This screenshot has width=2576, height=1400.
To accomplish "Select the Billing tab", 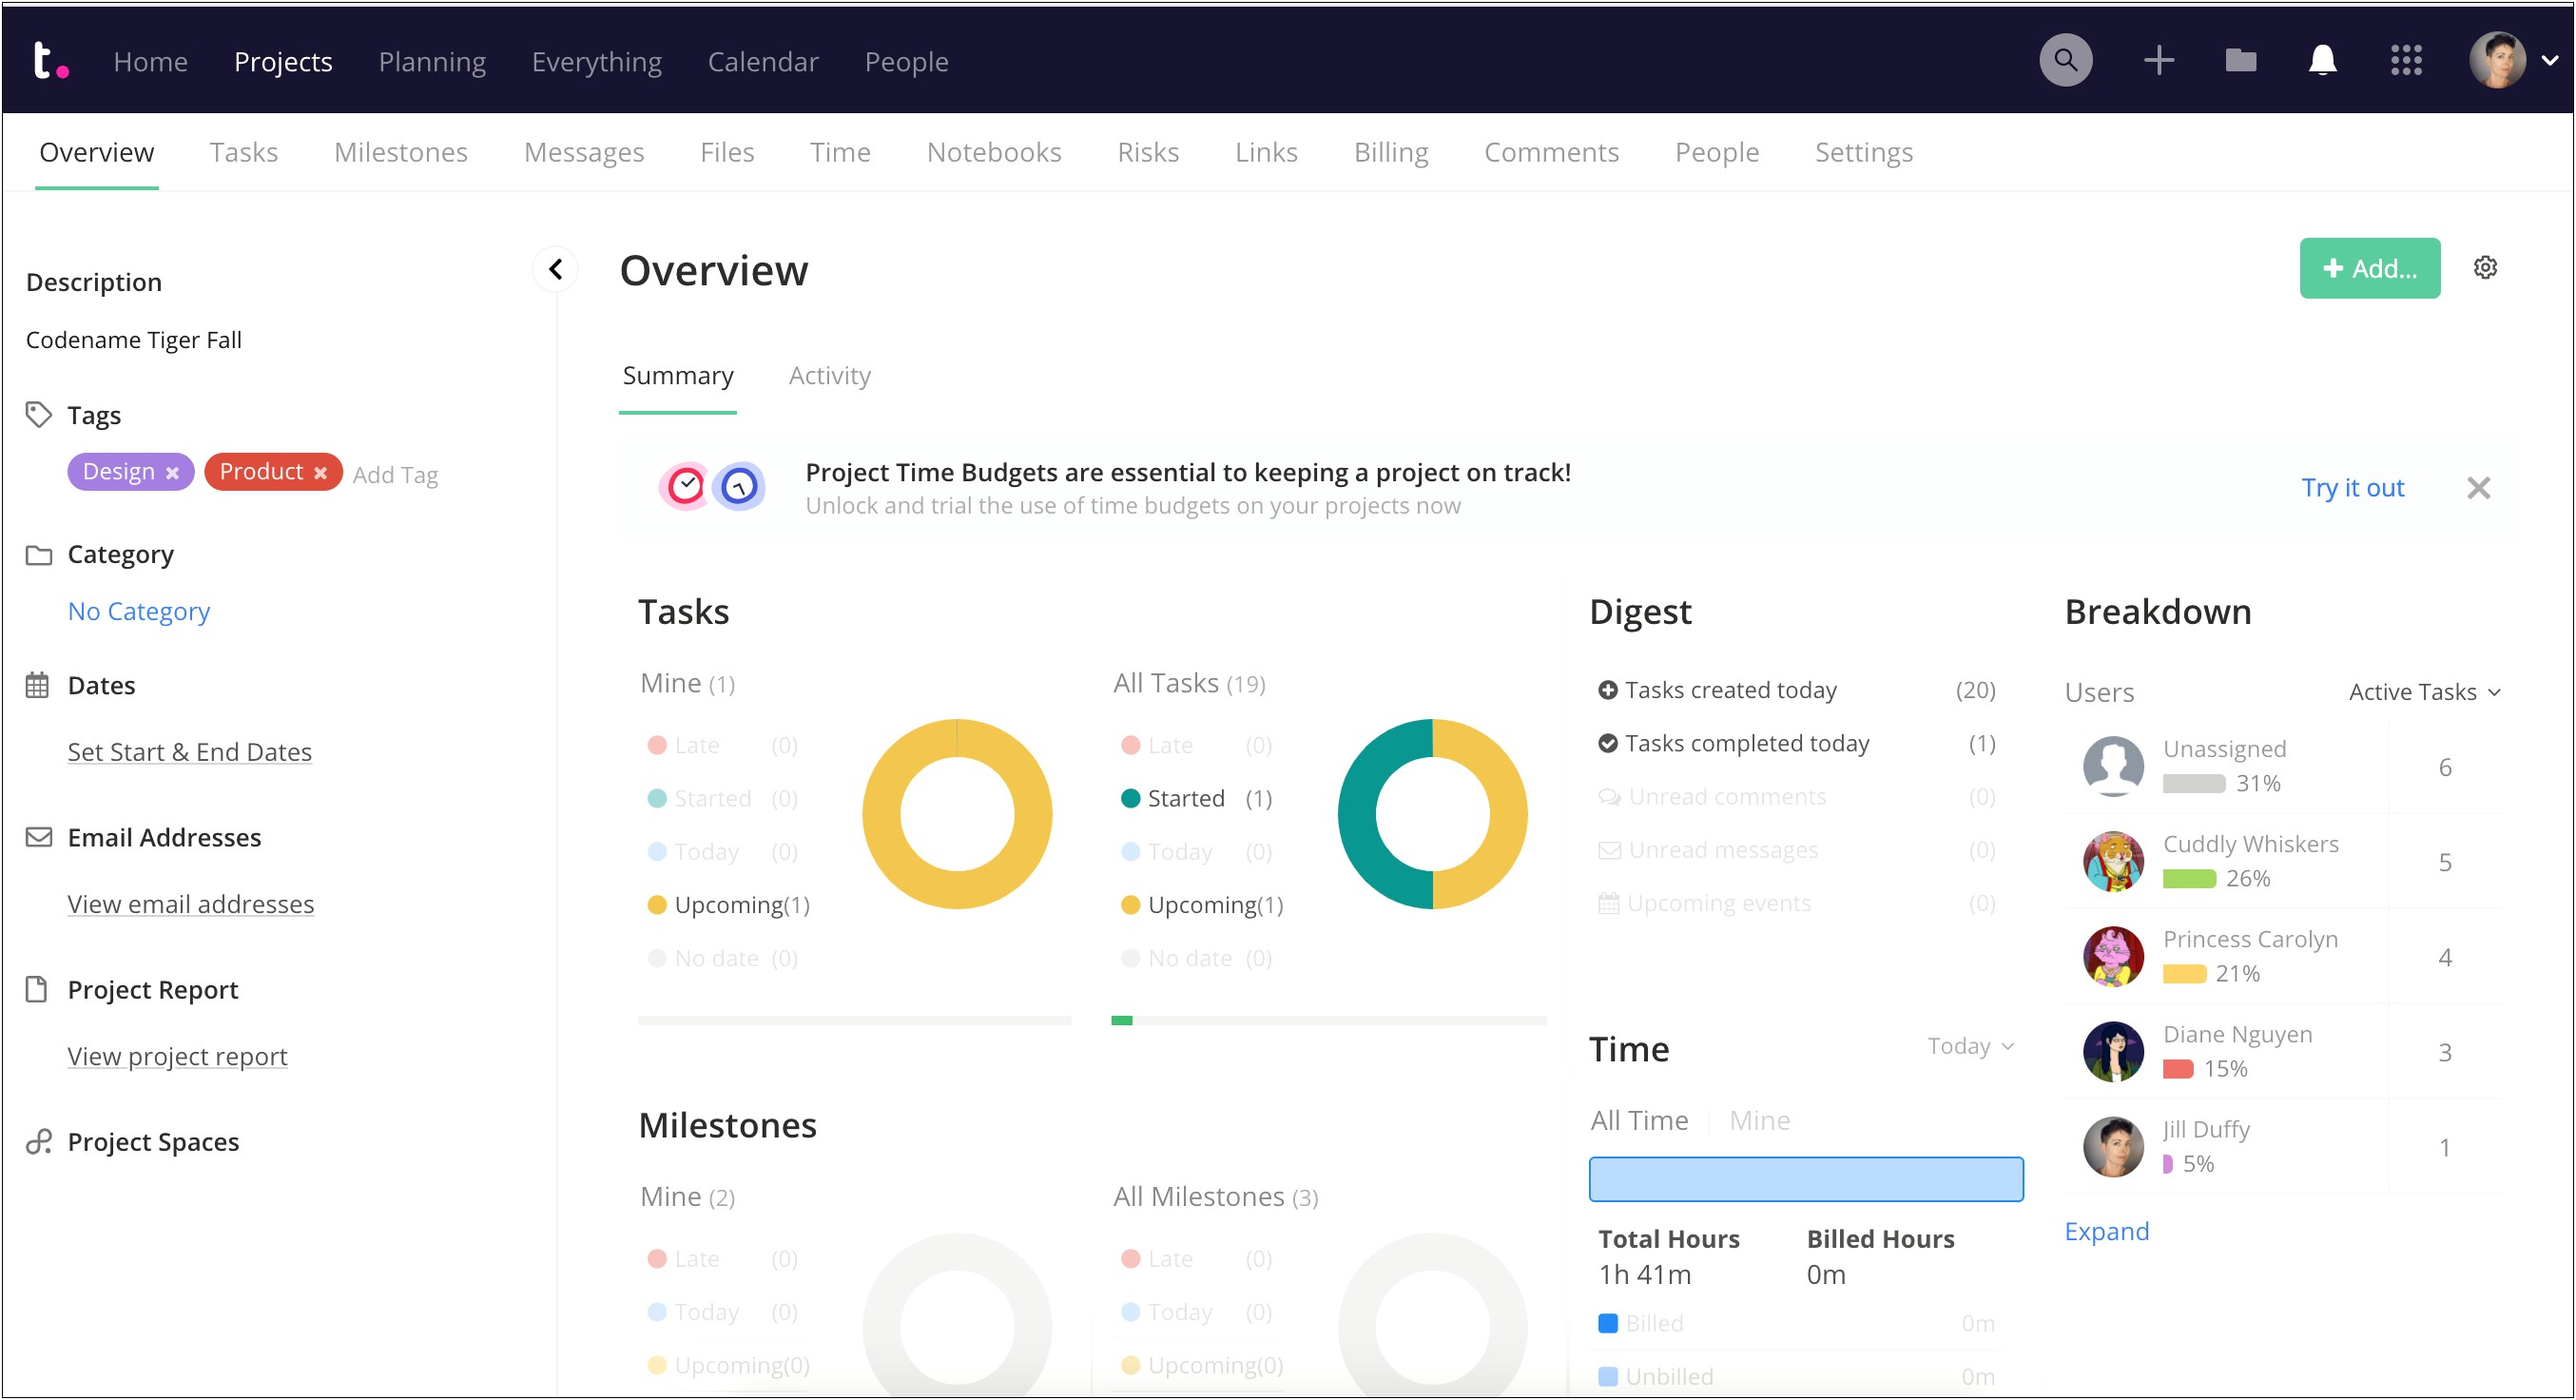I will coord(1390,152).
